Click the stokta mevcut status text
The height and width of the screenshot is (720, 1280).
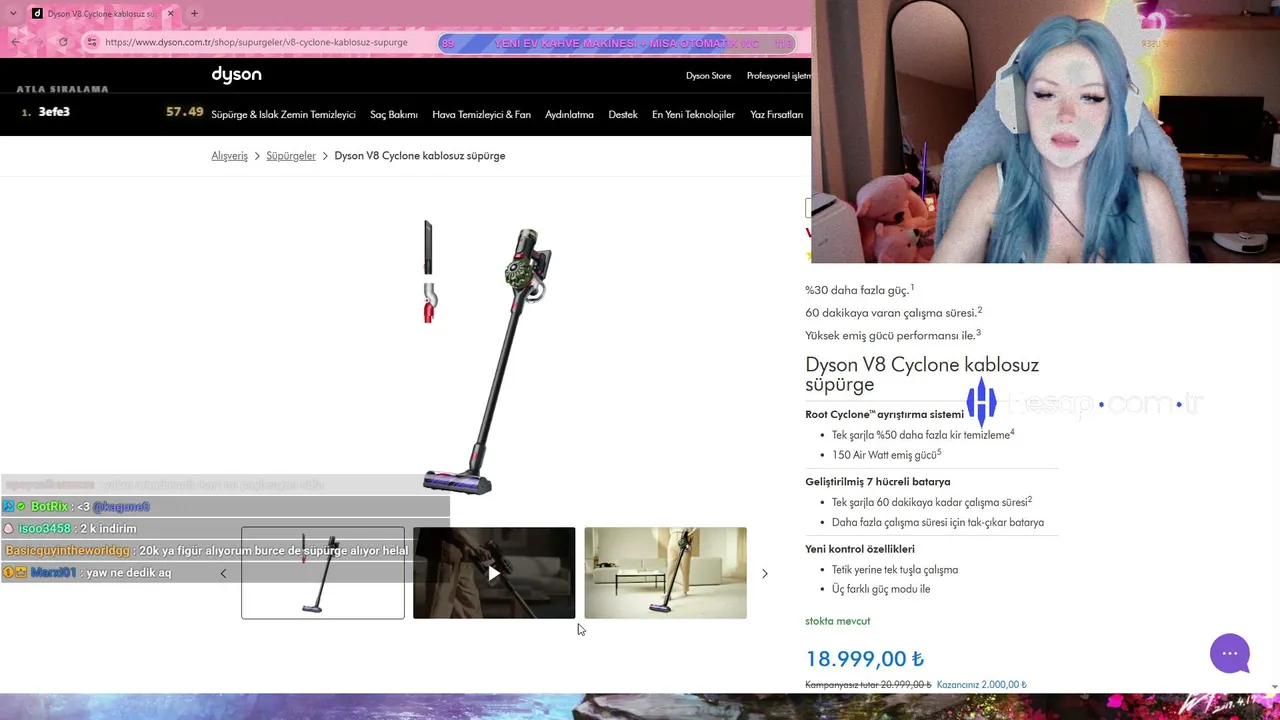click(x=837, y=621)
